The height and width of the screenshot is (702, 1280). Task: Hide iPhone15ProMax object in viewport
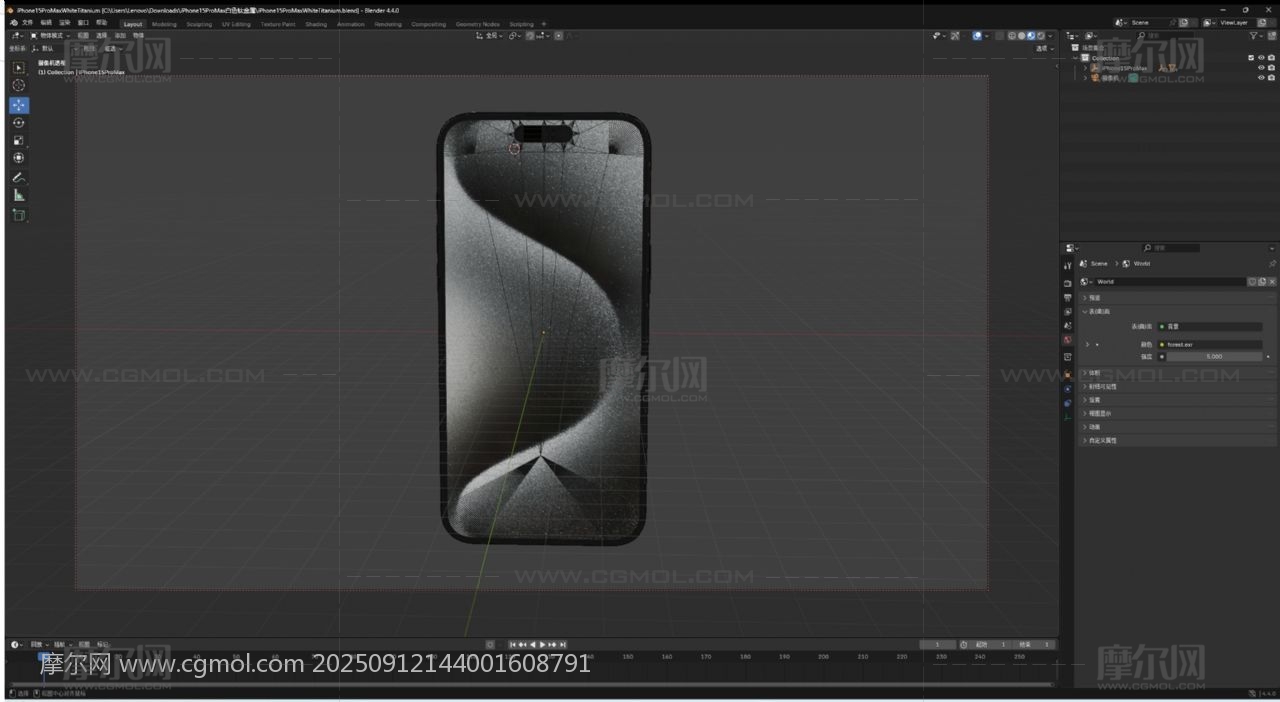click(x=1261, y=68)
